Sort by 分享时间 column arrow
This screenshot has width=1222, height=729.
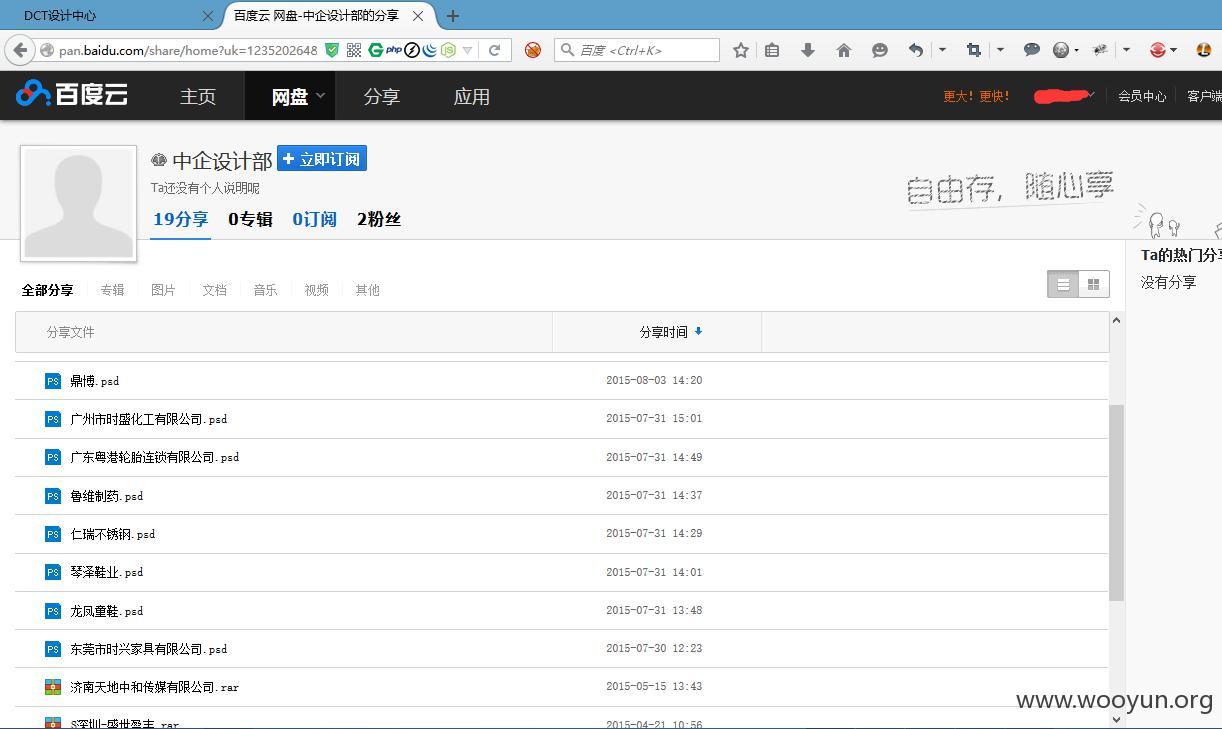tap(698, 331)
